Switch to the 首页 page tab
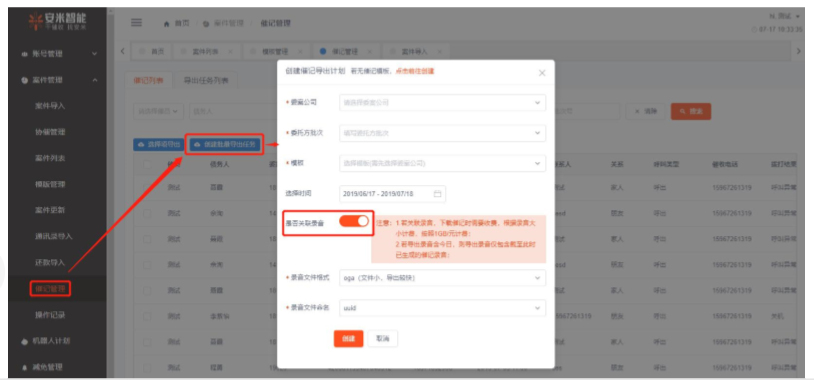814x380 pixels. [x=151, y=52]
